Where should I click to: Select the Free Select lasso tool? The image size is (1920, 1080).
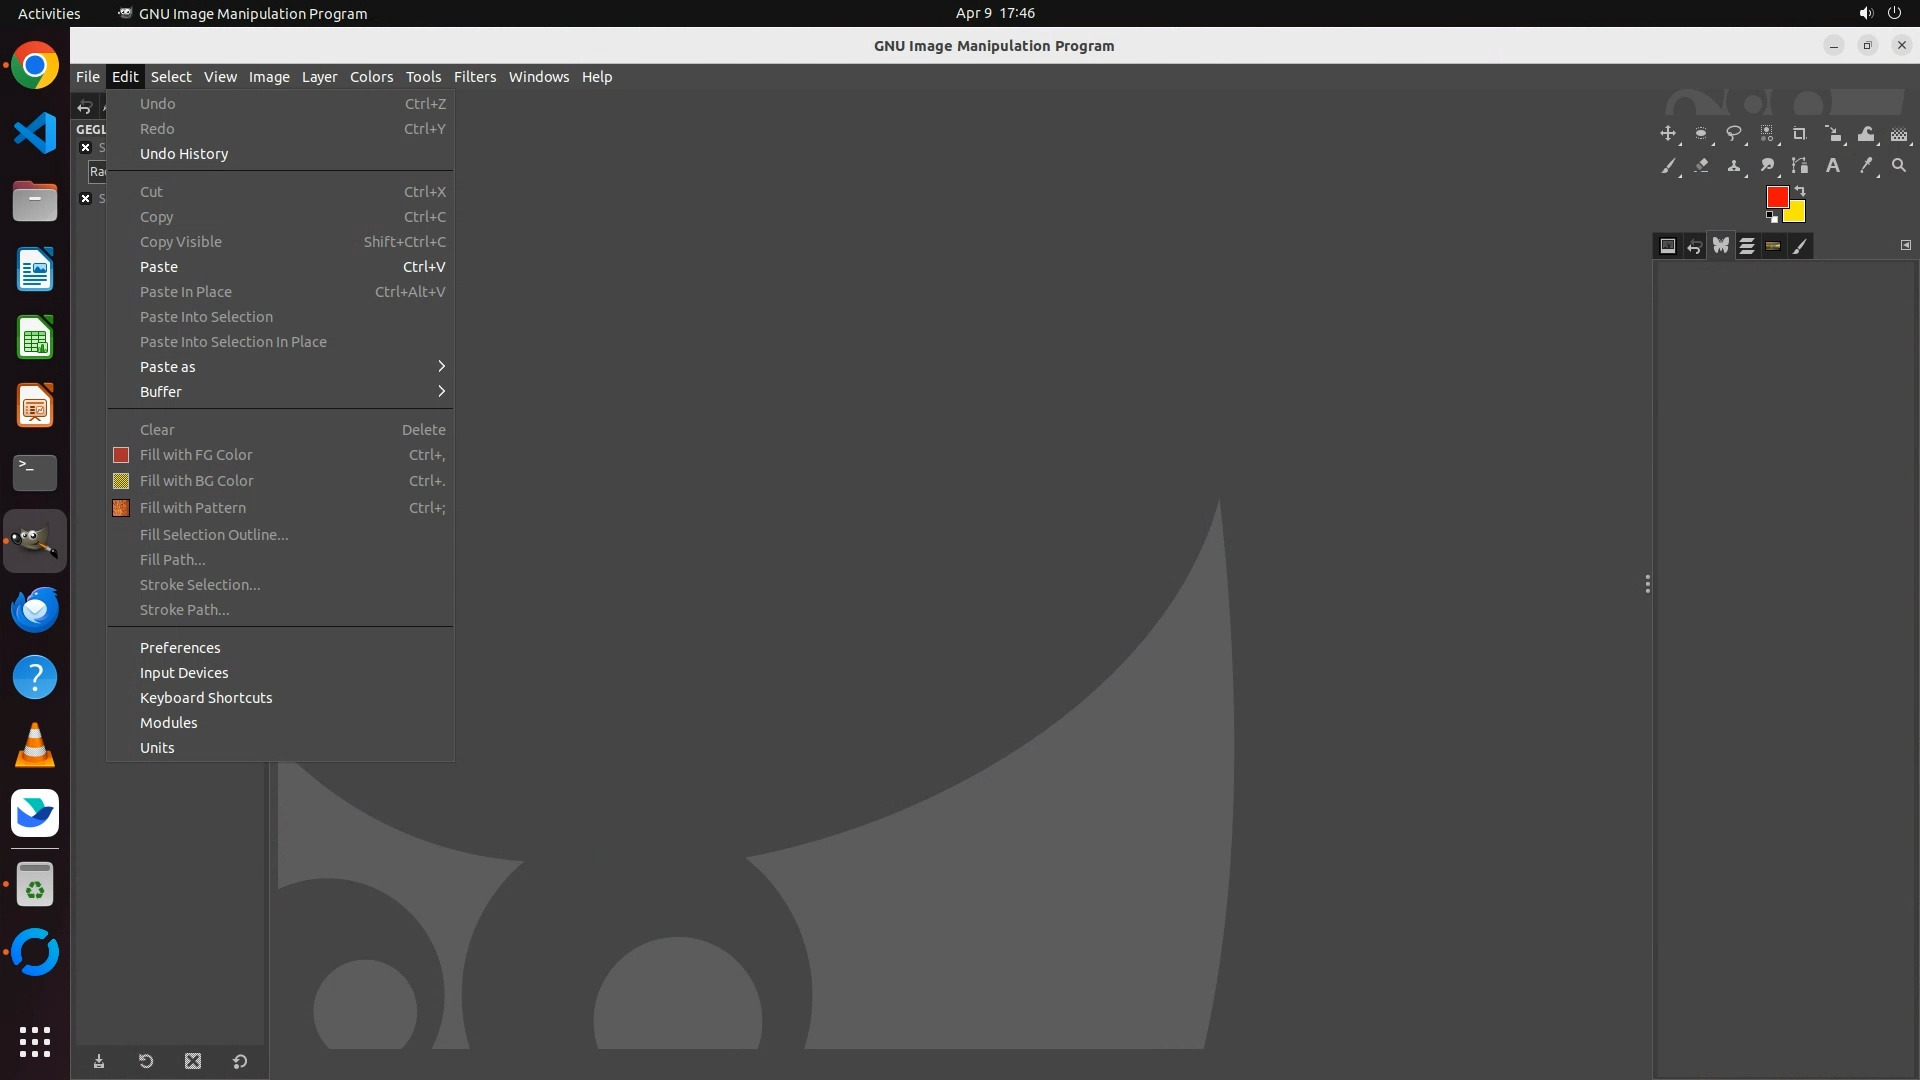point(1734,134)
